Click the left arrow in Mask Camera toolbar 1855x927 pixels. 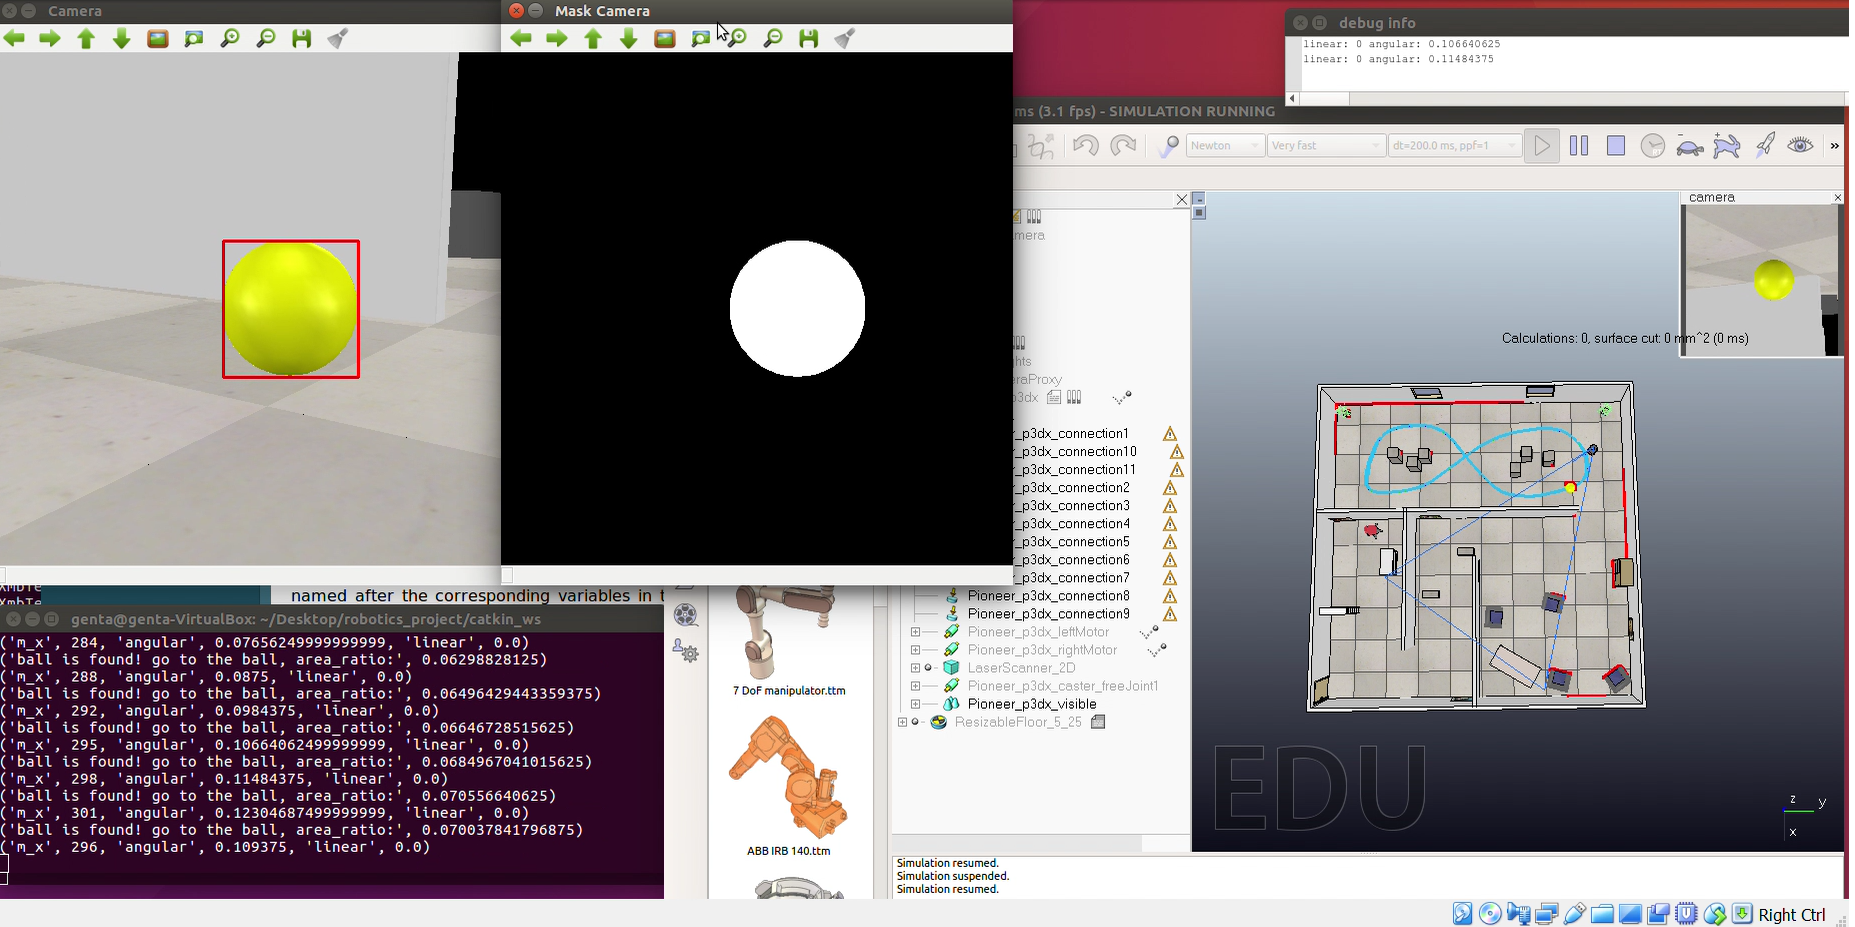pyautogui.click(x=521, y=39)
